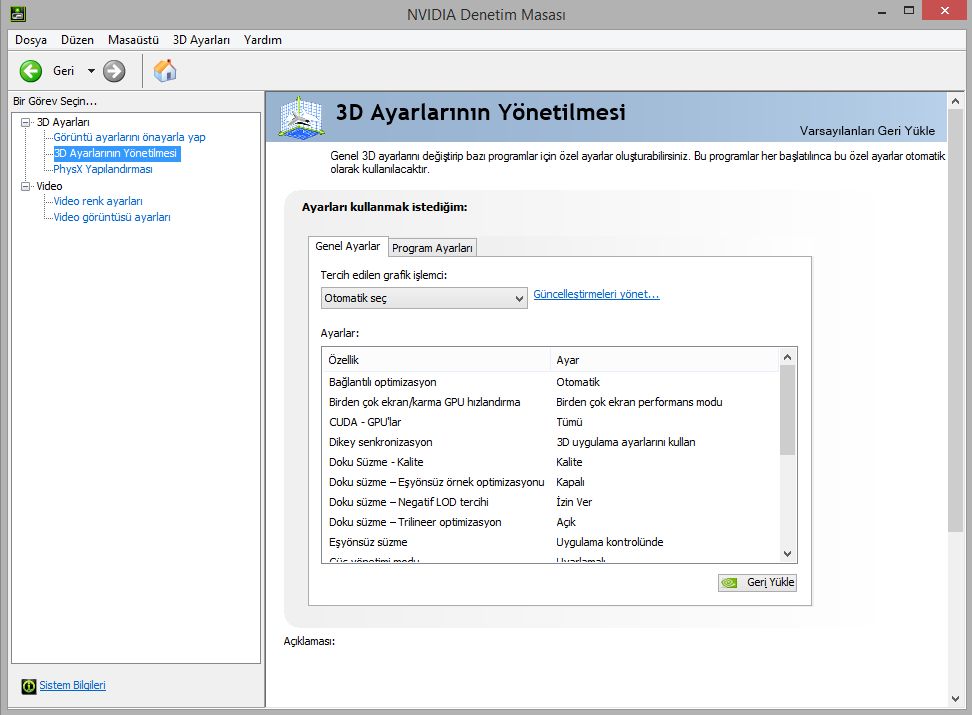Select Doku süzme – Trilineer optimizasyon row

point(550,522)
